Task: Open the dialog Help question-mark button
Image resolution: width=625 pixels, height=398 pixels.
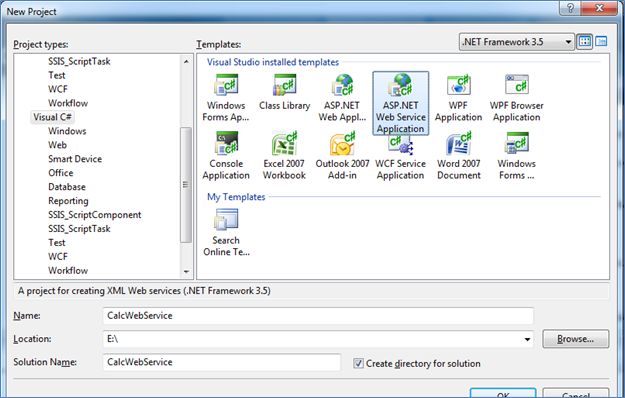Action: click(570, 8)
